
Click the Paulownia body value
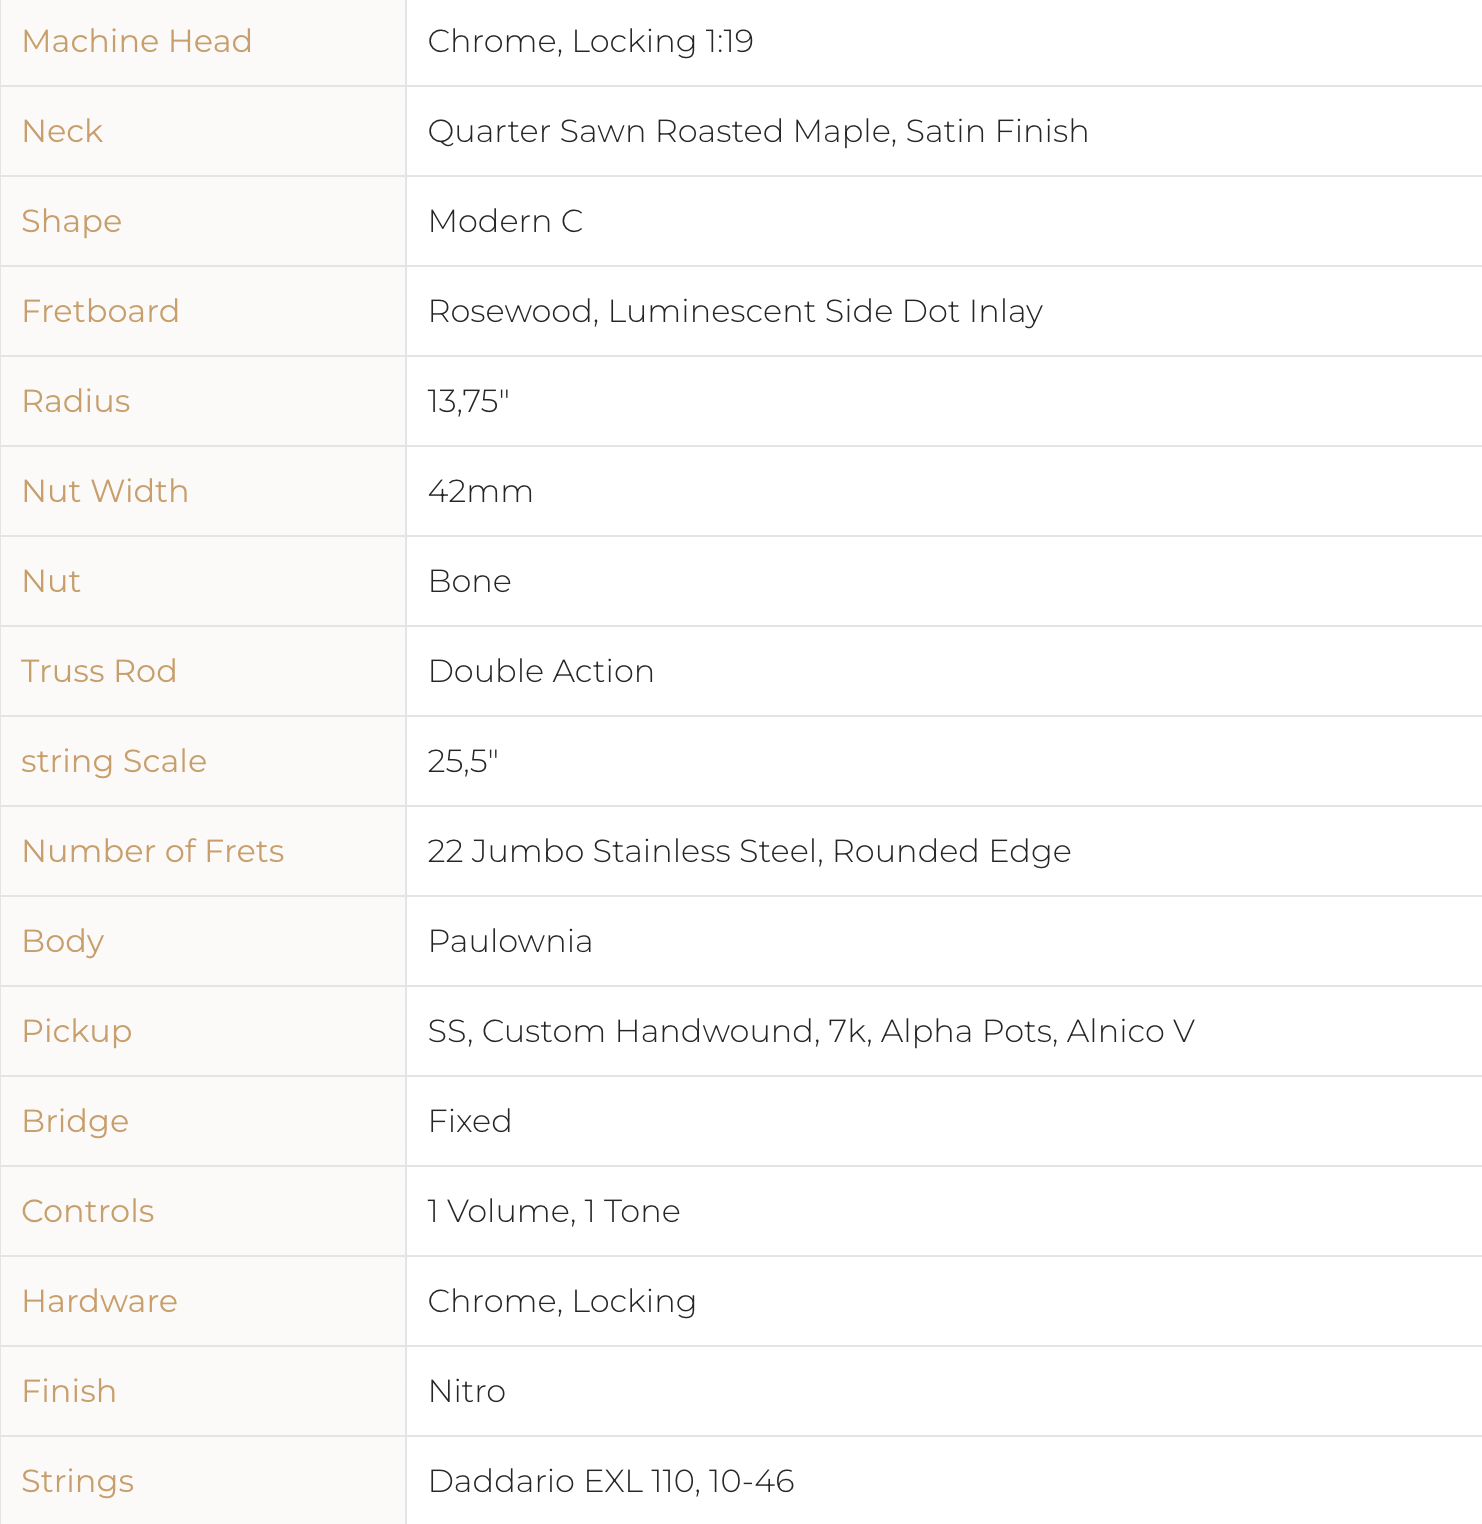pyautogui.click(x=510, y=941)
